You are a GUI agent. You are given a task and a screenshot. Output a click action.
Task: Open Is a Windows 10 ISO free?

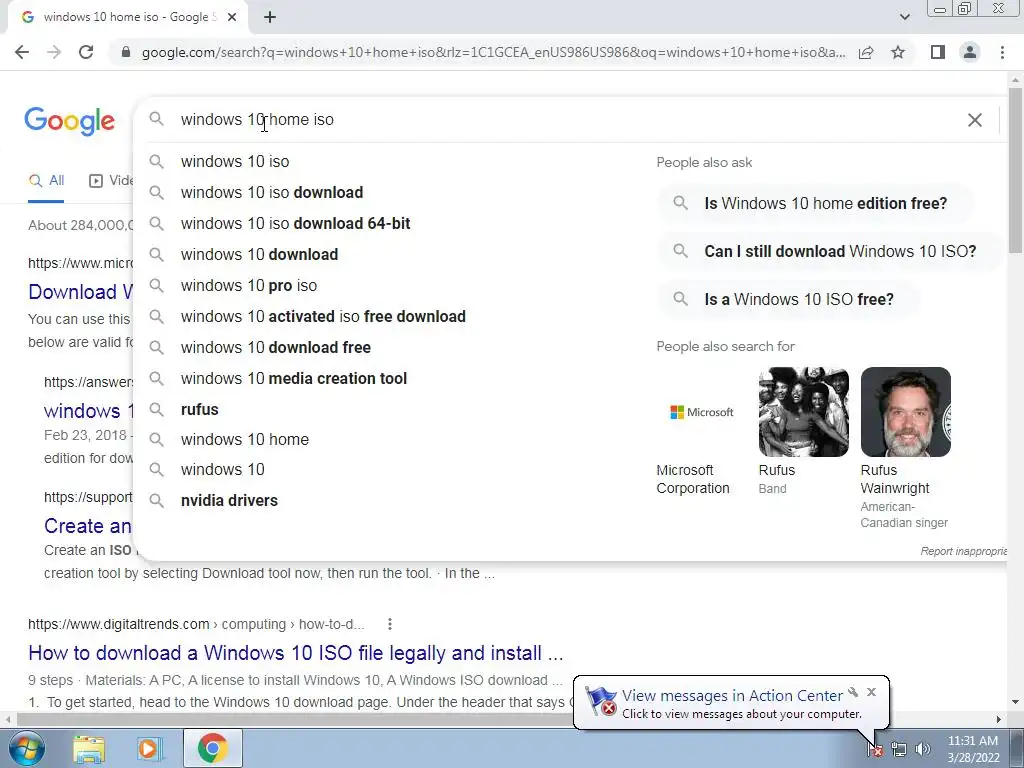(x=788, y=299)
